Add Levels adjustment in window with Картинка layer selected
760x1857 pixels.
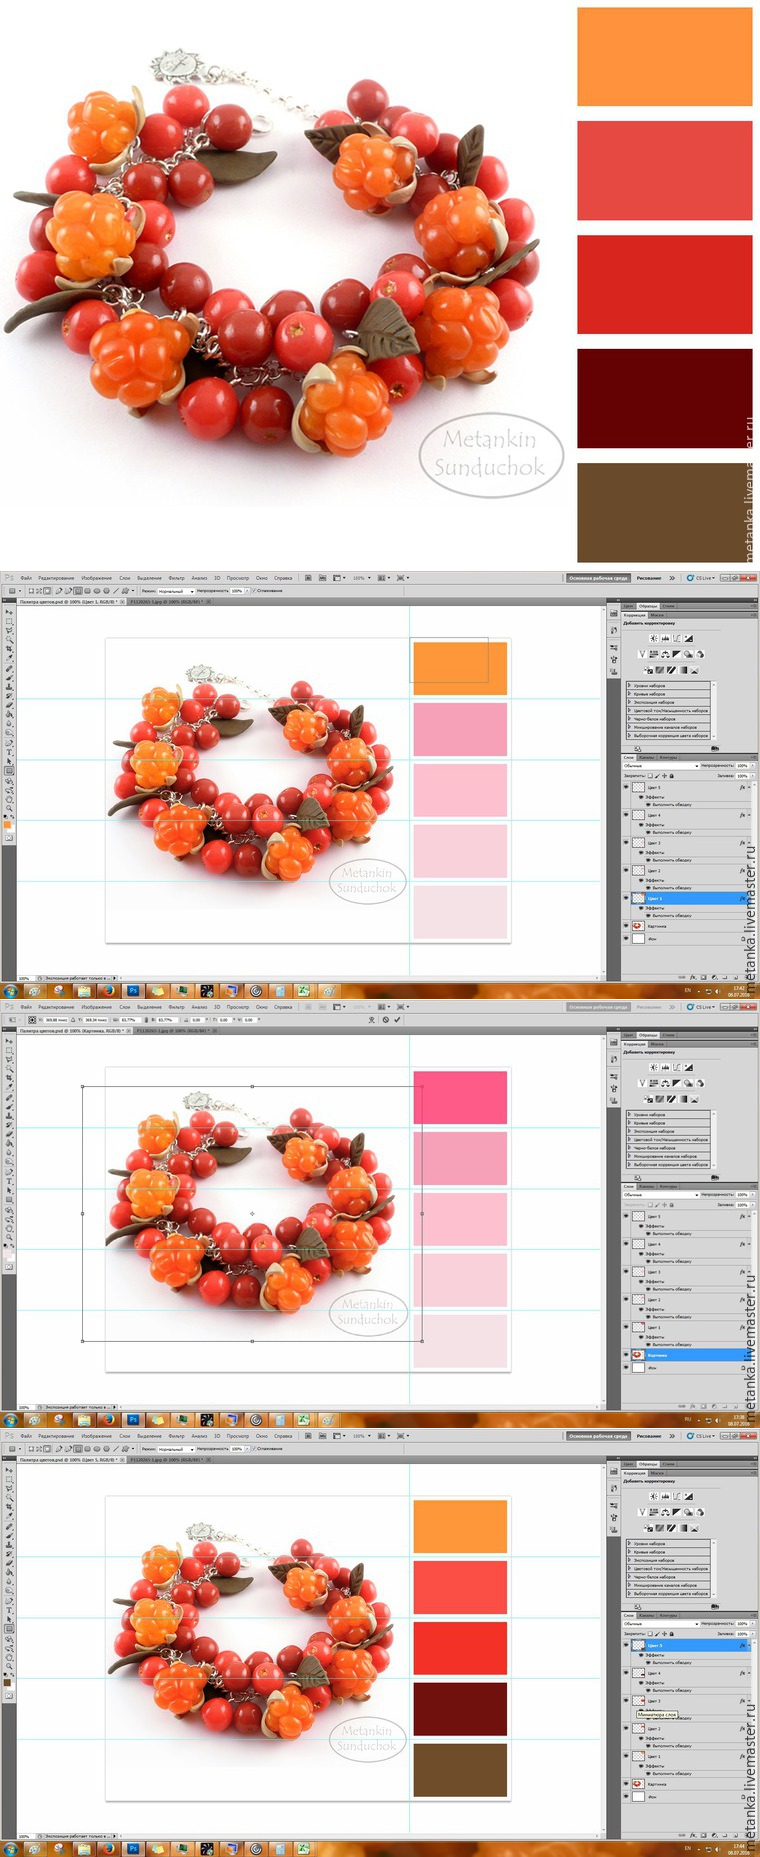(x=666, y=1067)
